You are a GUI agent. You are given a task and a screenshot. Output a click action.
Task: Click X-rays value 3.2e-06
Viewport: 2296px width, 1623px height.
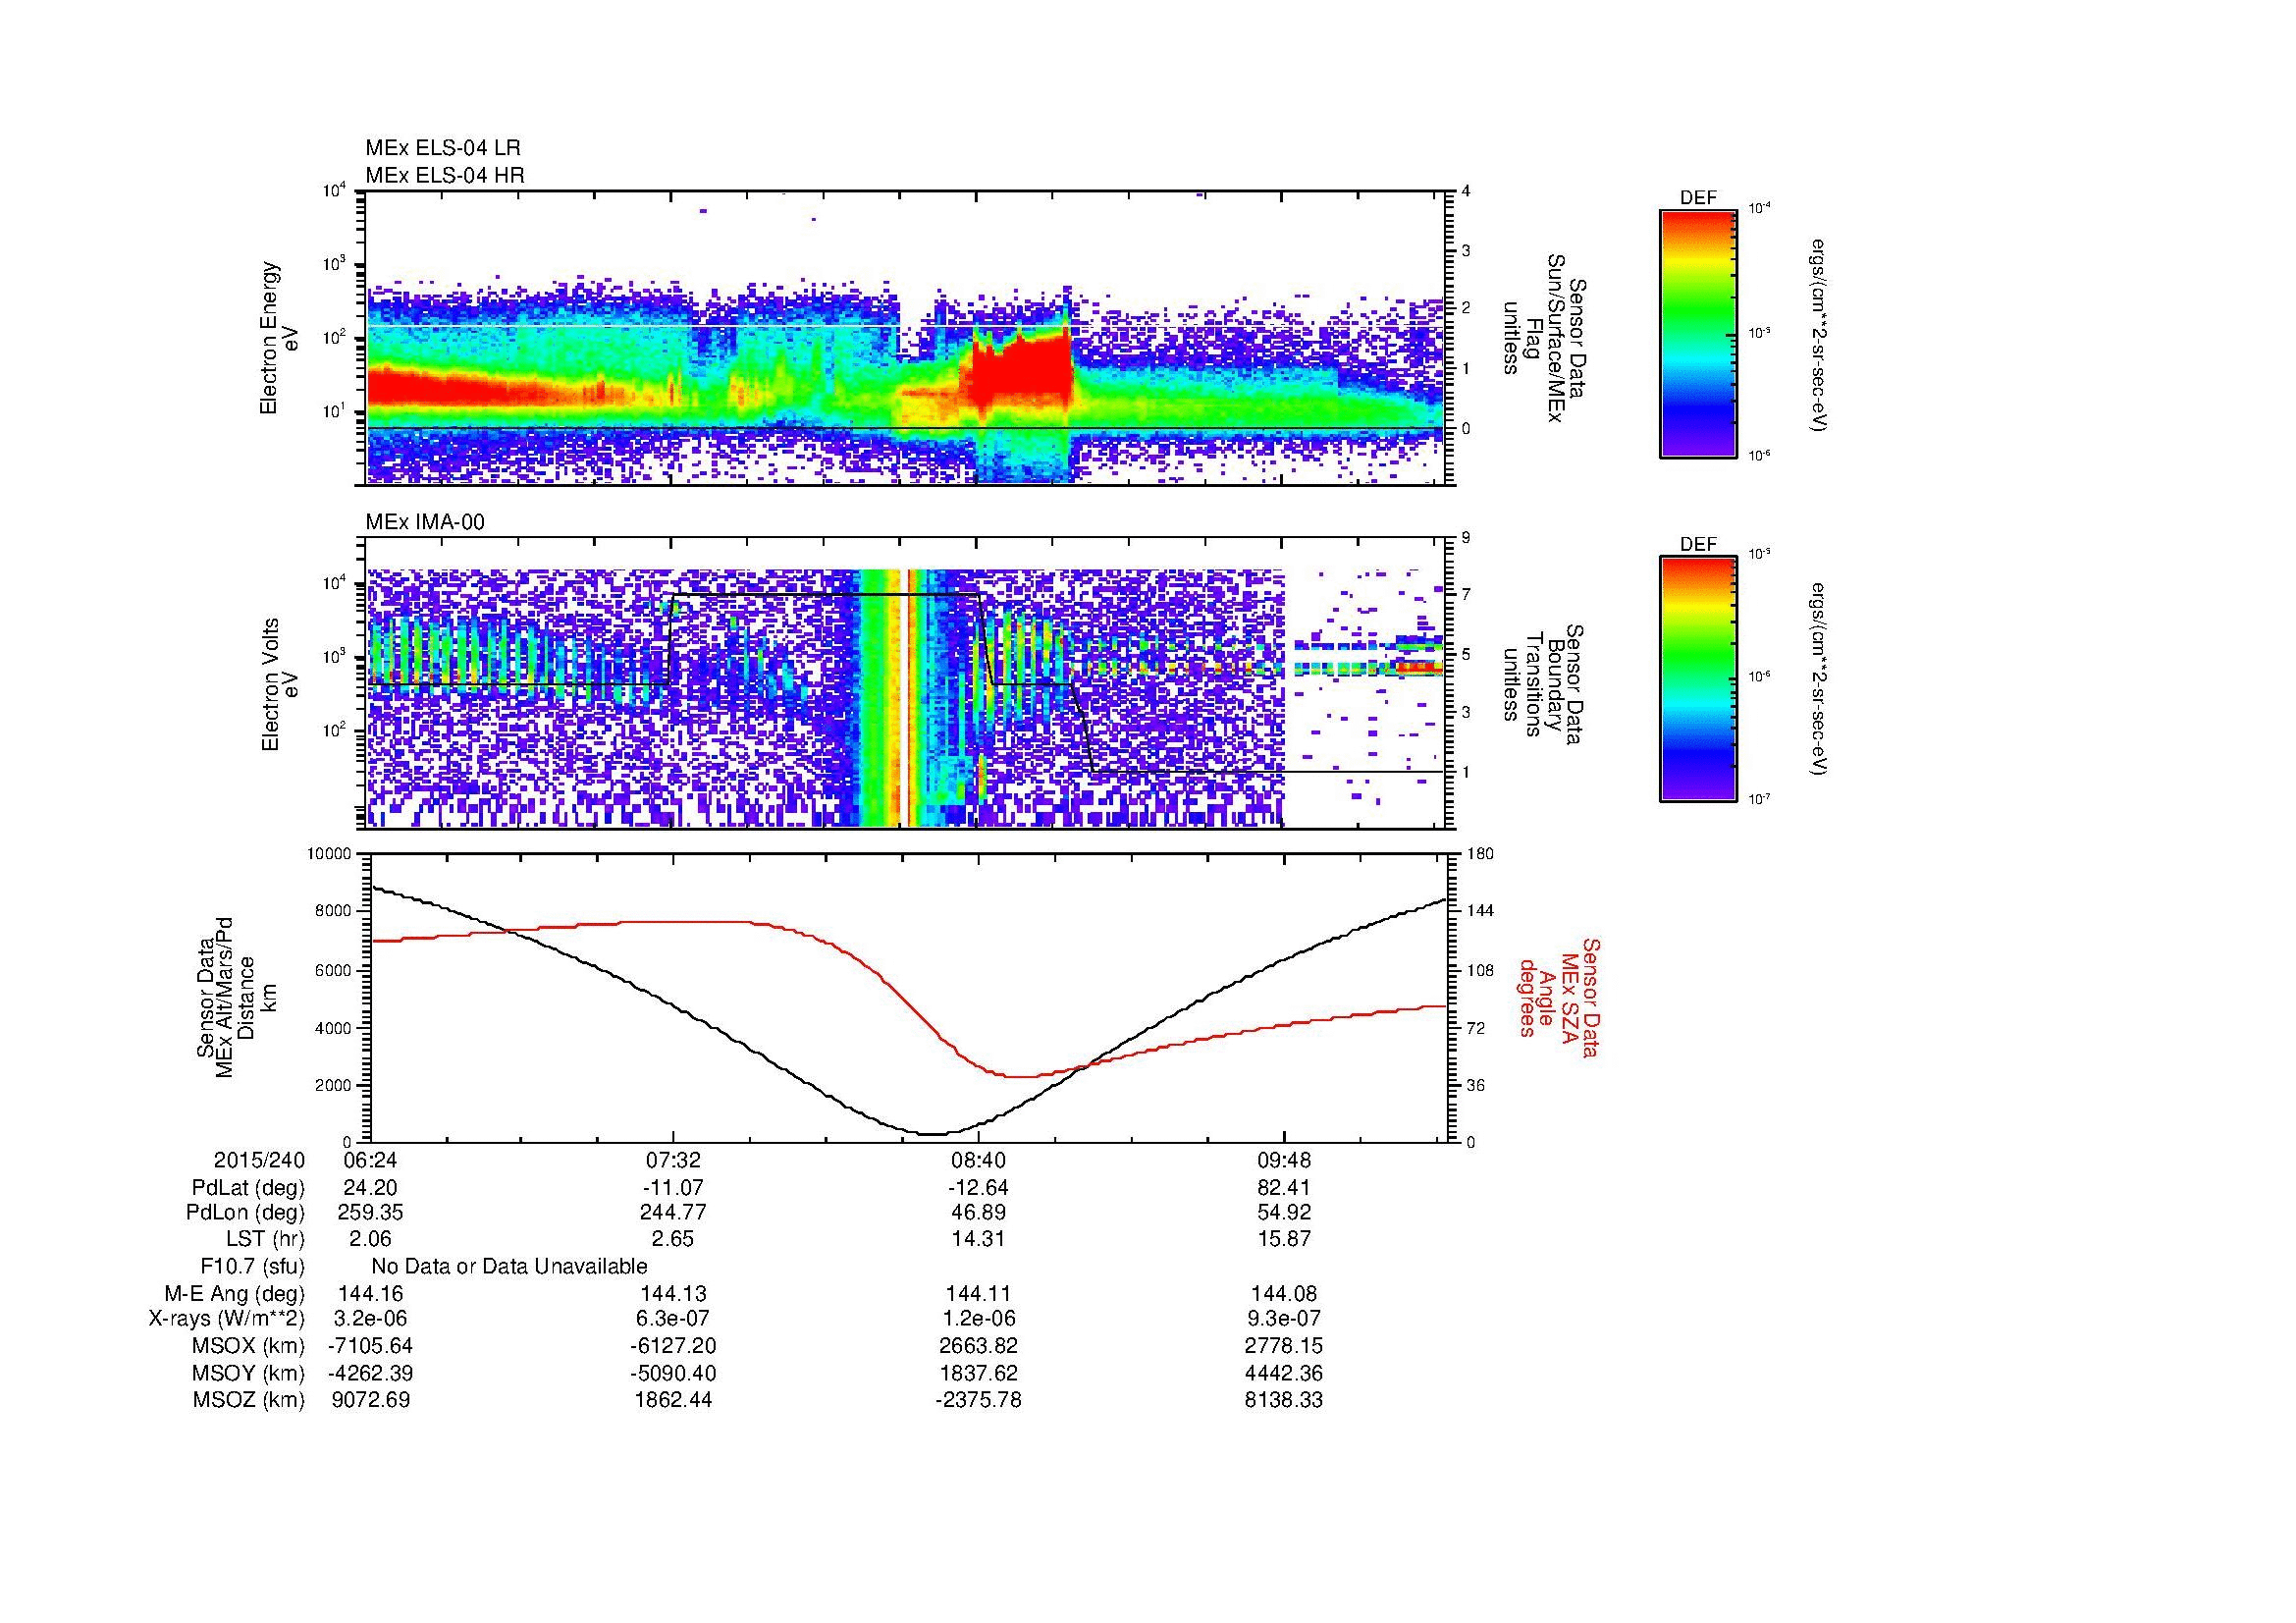(x=370, y=1320)
